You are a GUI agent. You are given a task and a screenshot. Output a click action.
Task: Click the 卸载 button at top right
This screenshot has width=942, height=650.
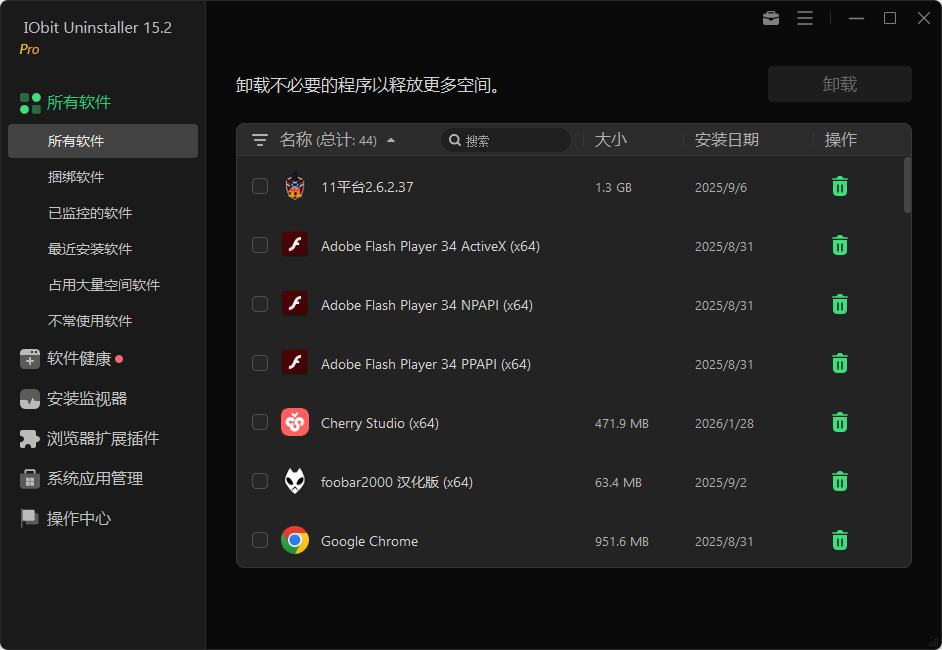pyautogui.click(x=839, y=83)
